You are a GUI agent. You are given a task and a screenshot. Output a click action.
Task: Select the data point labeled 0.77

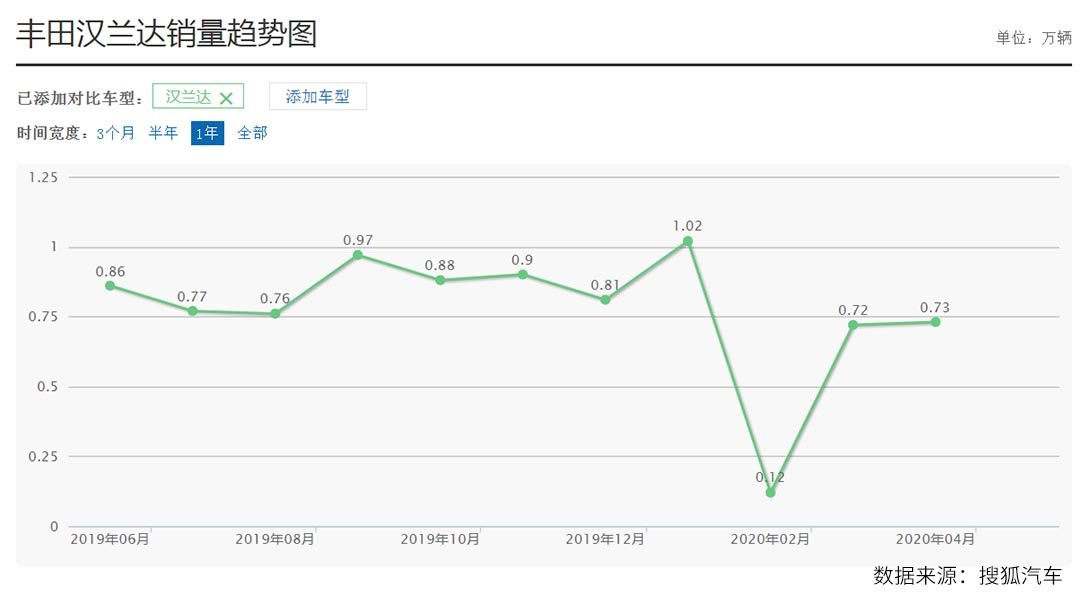coord(193,311)
